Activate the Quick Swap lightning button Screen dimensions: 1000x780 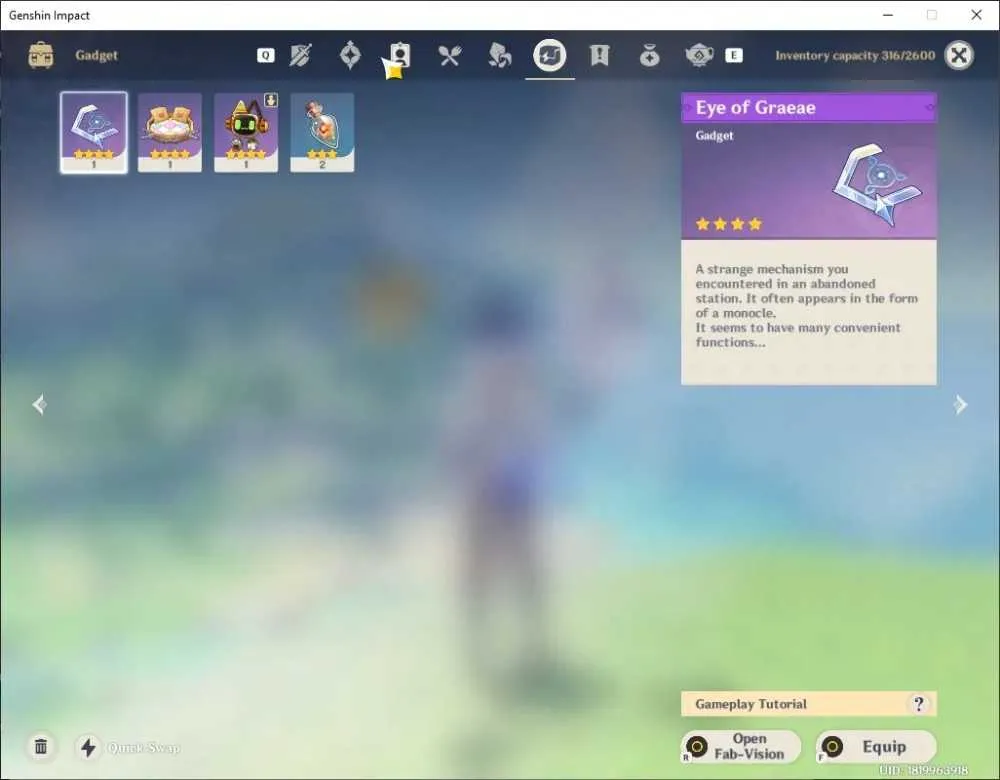(89, 747)
